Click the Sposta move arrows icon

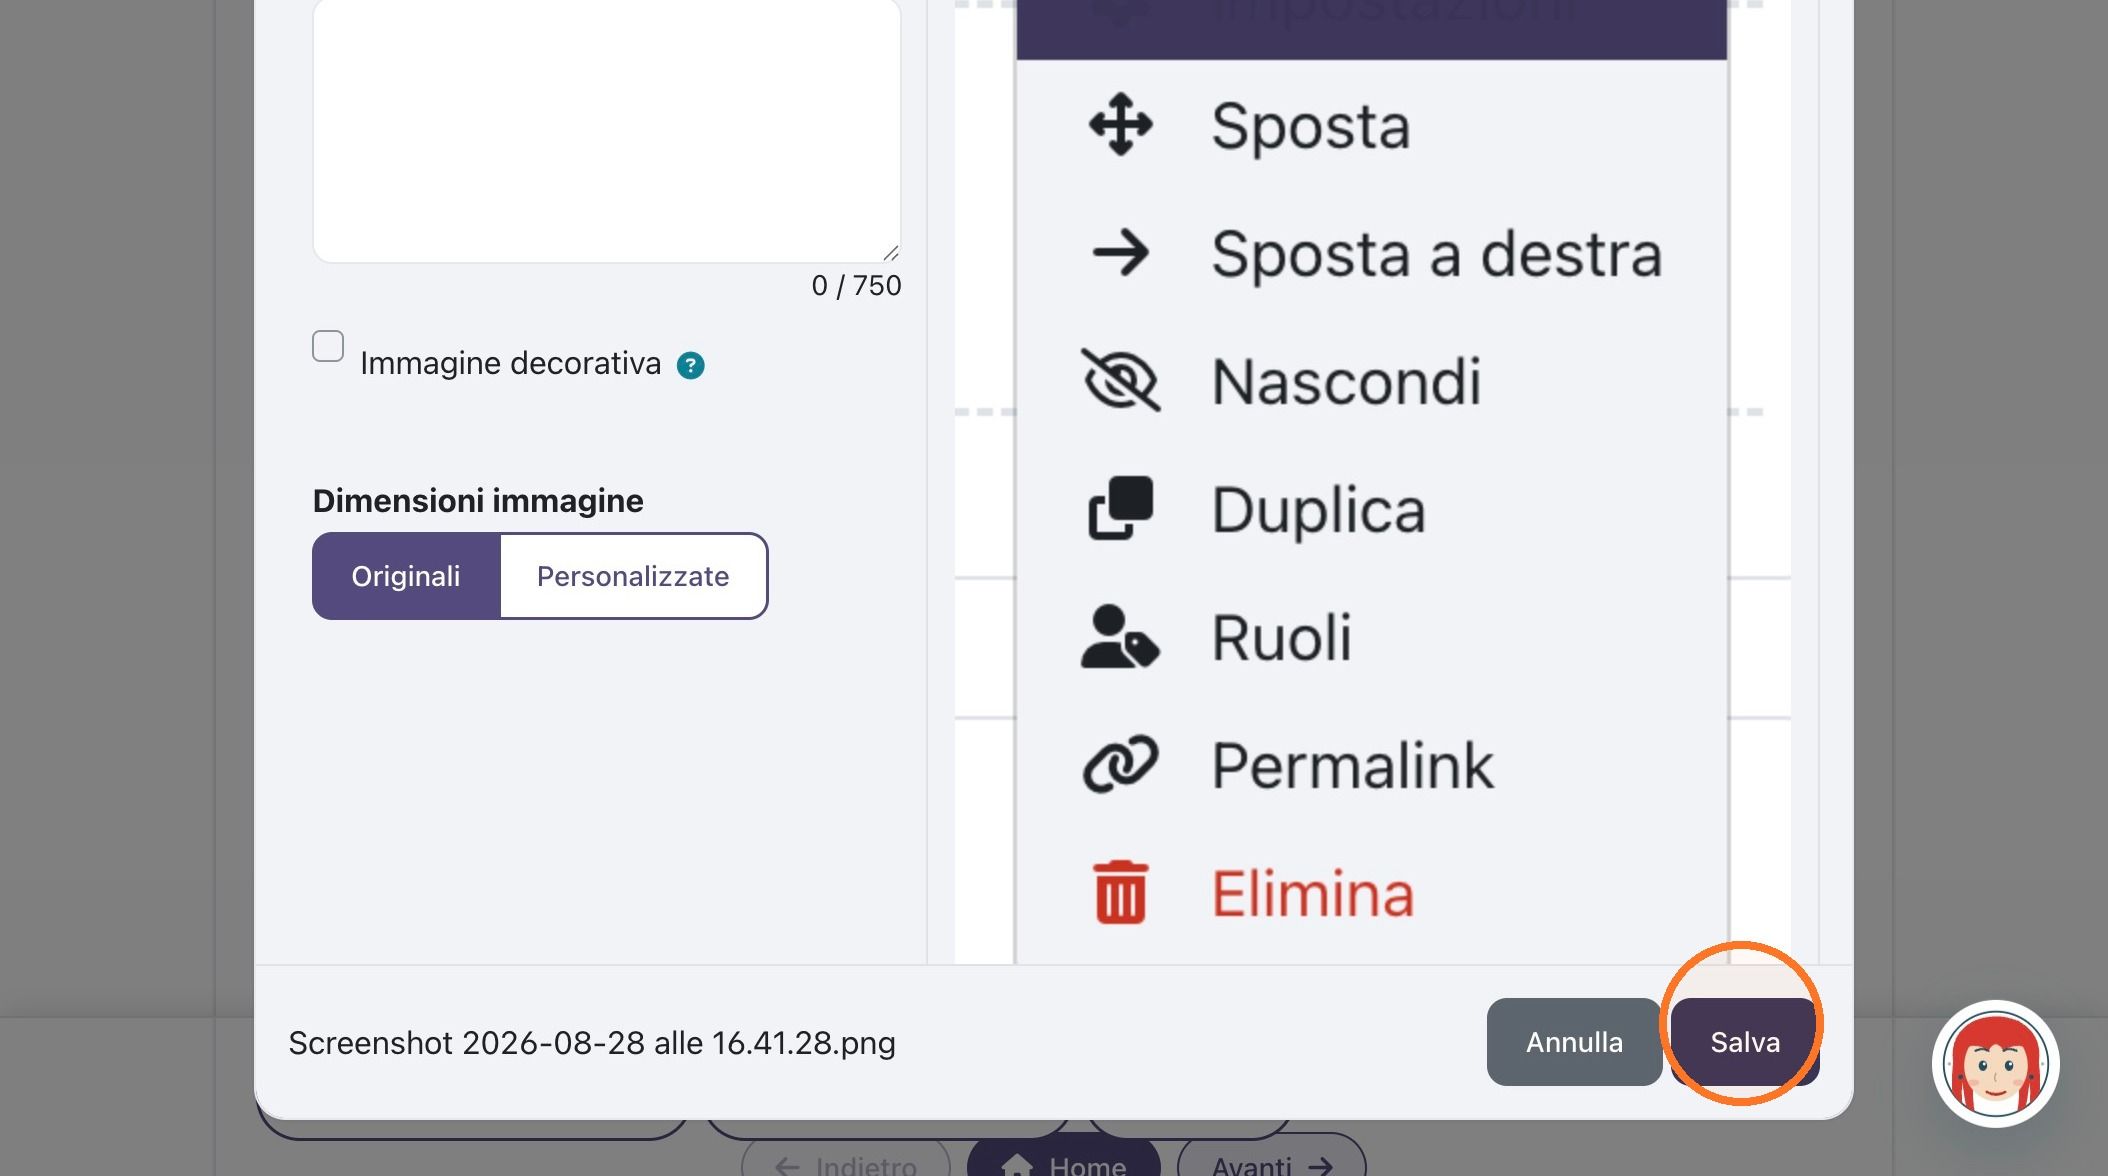[x=1120, y=125]
